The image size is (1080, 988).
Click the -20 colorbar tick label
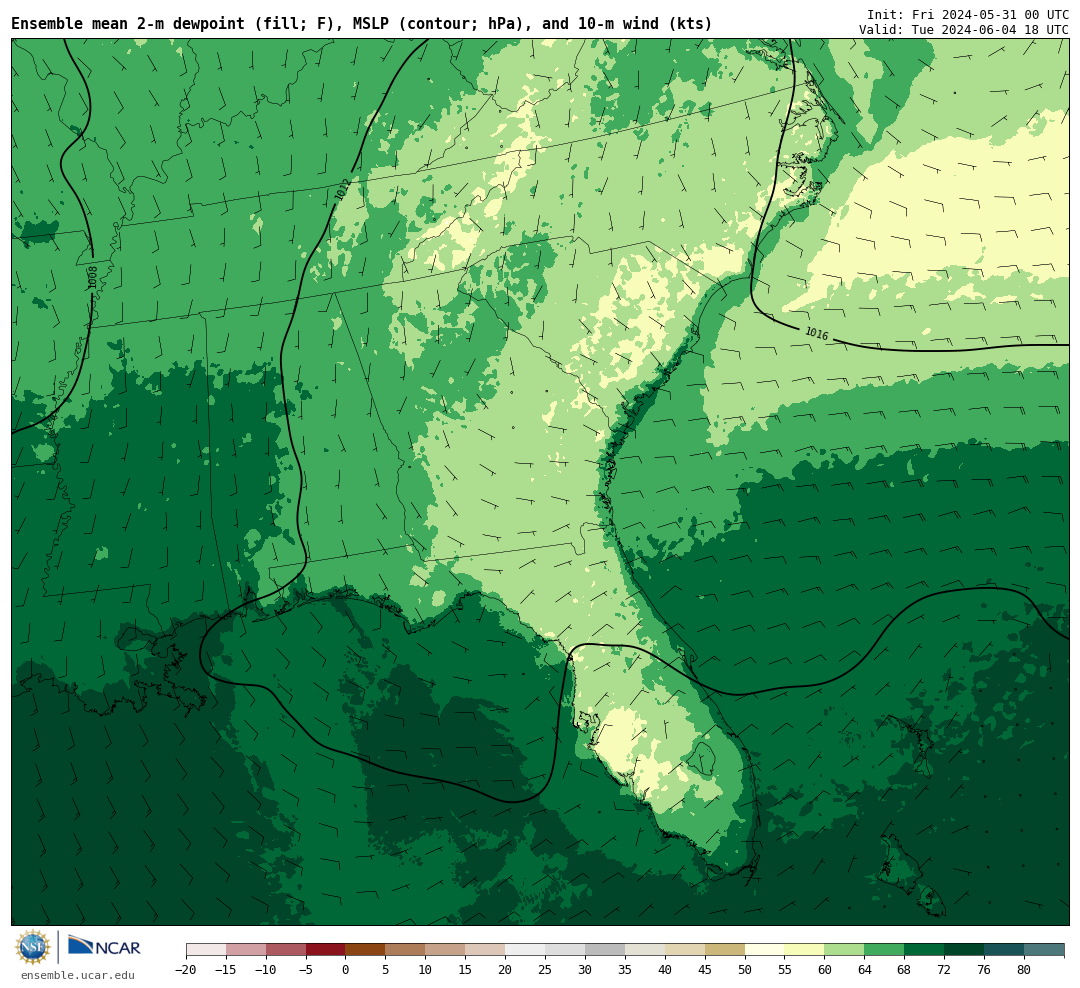[x=186, y=970]
